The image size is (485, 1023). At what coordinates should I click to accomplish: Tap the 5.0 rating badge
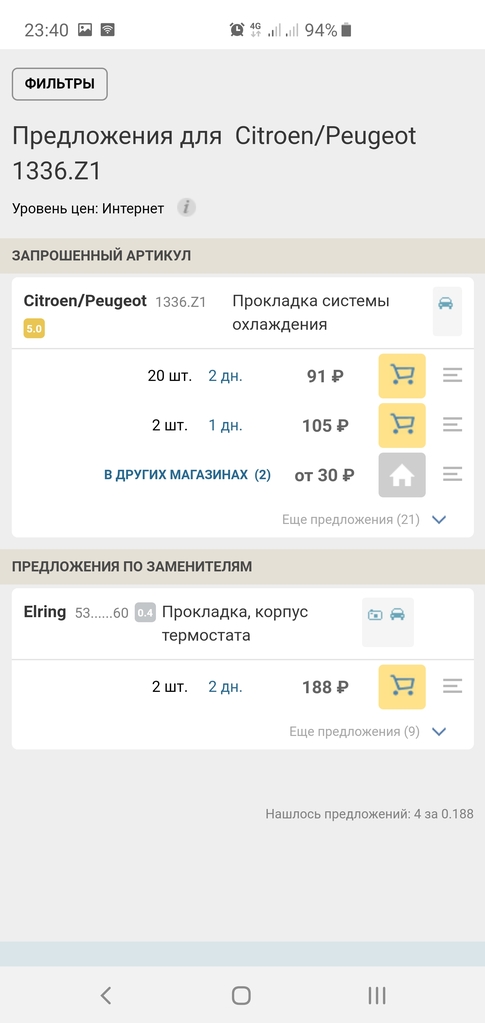pos(34,329)
